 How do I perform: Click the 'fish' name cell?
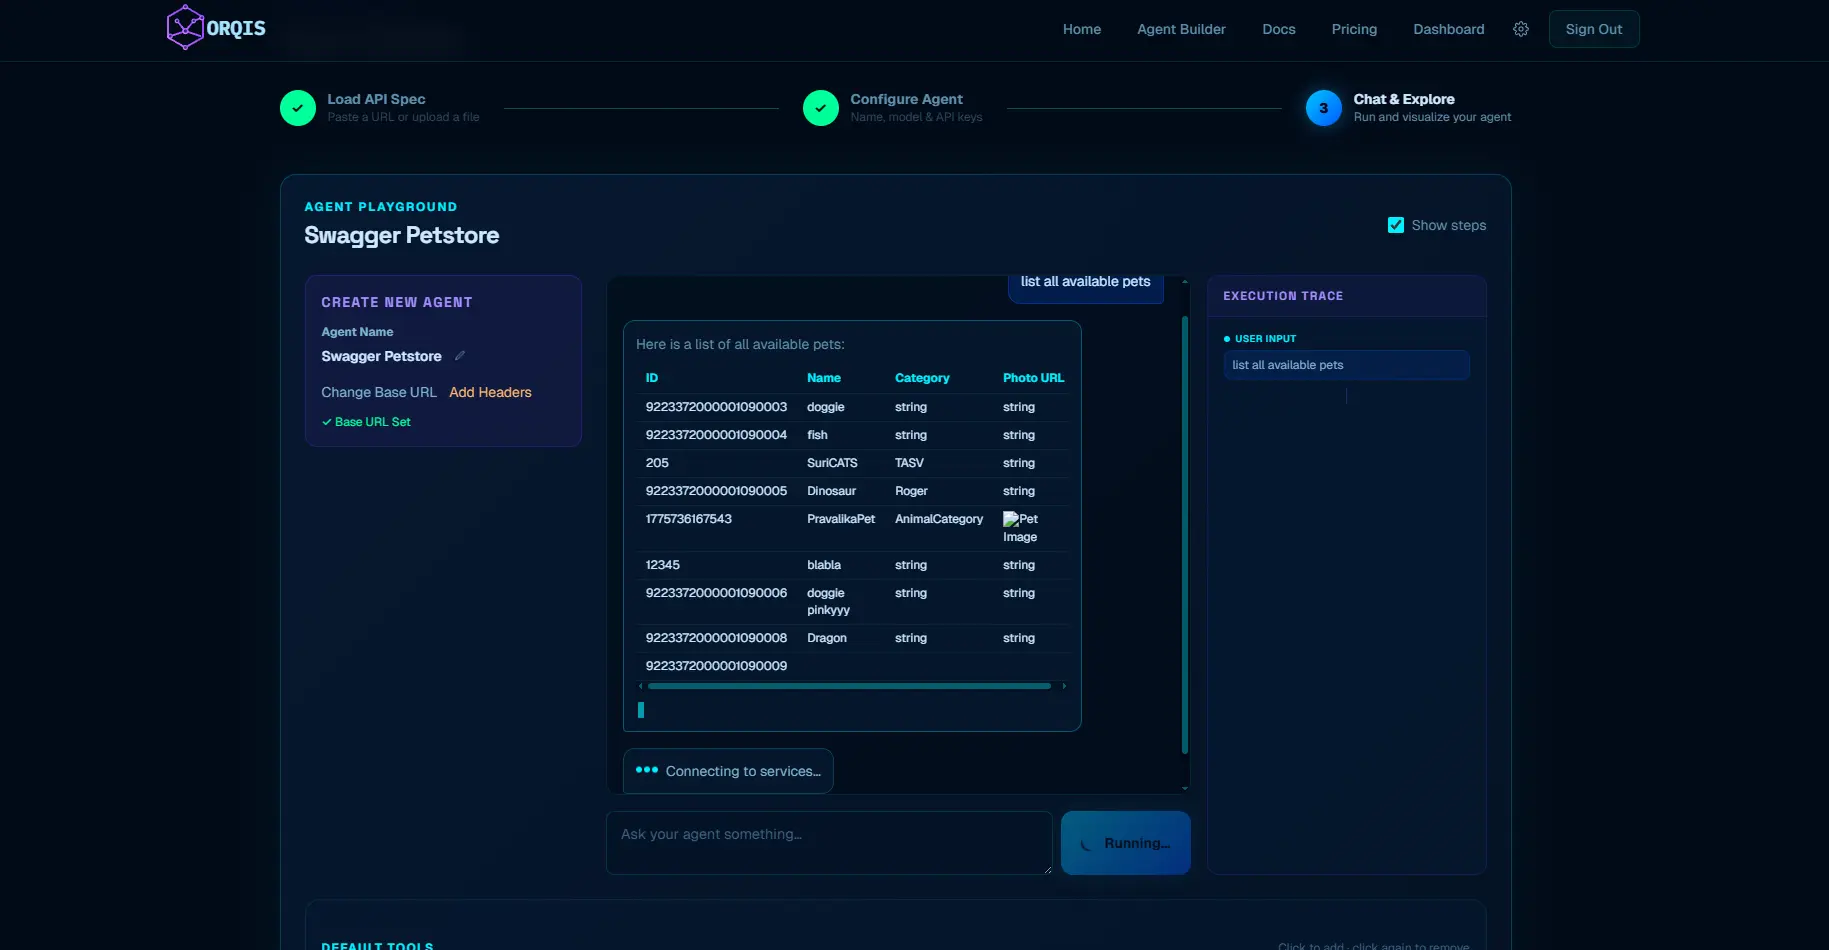click(x=817, y=435)
